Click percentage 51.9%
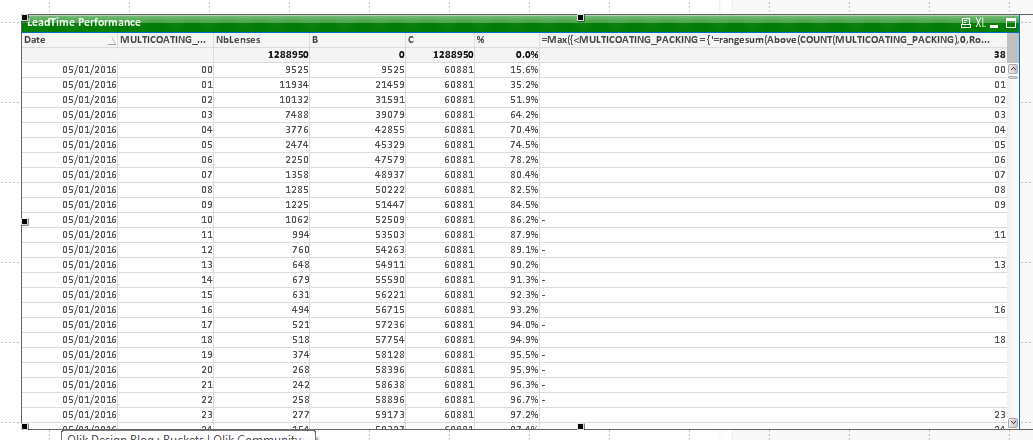 tap(524, 100)
